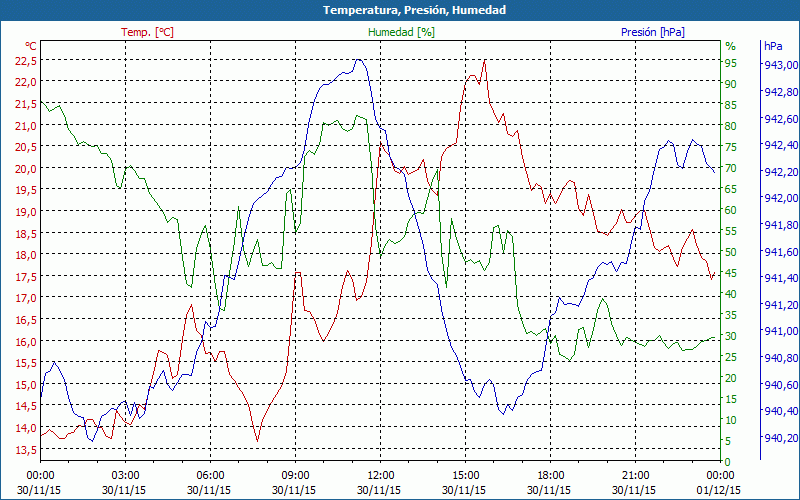Click the 75 humidity axis value
Screen dimensions: 800x500
[731, 147]
